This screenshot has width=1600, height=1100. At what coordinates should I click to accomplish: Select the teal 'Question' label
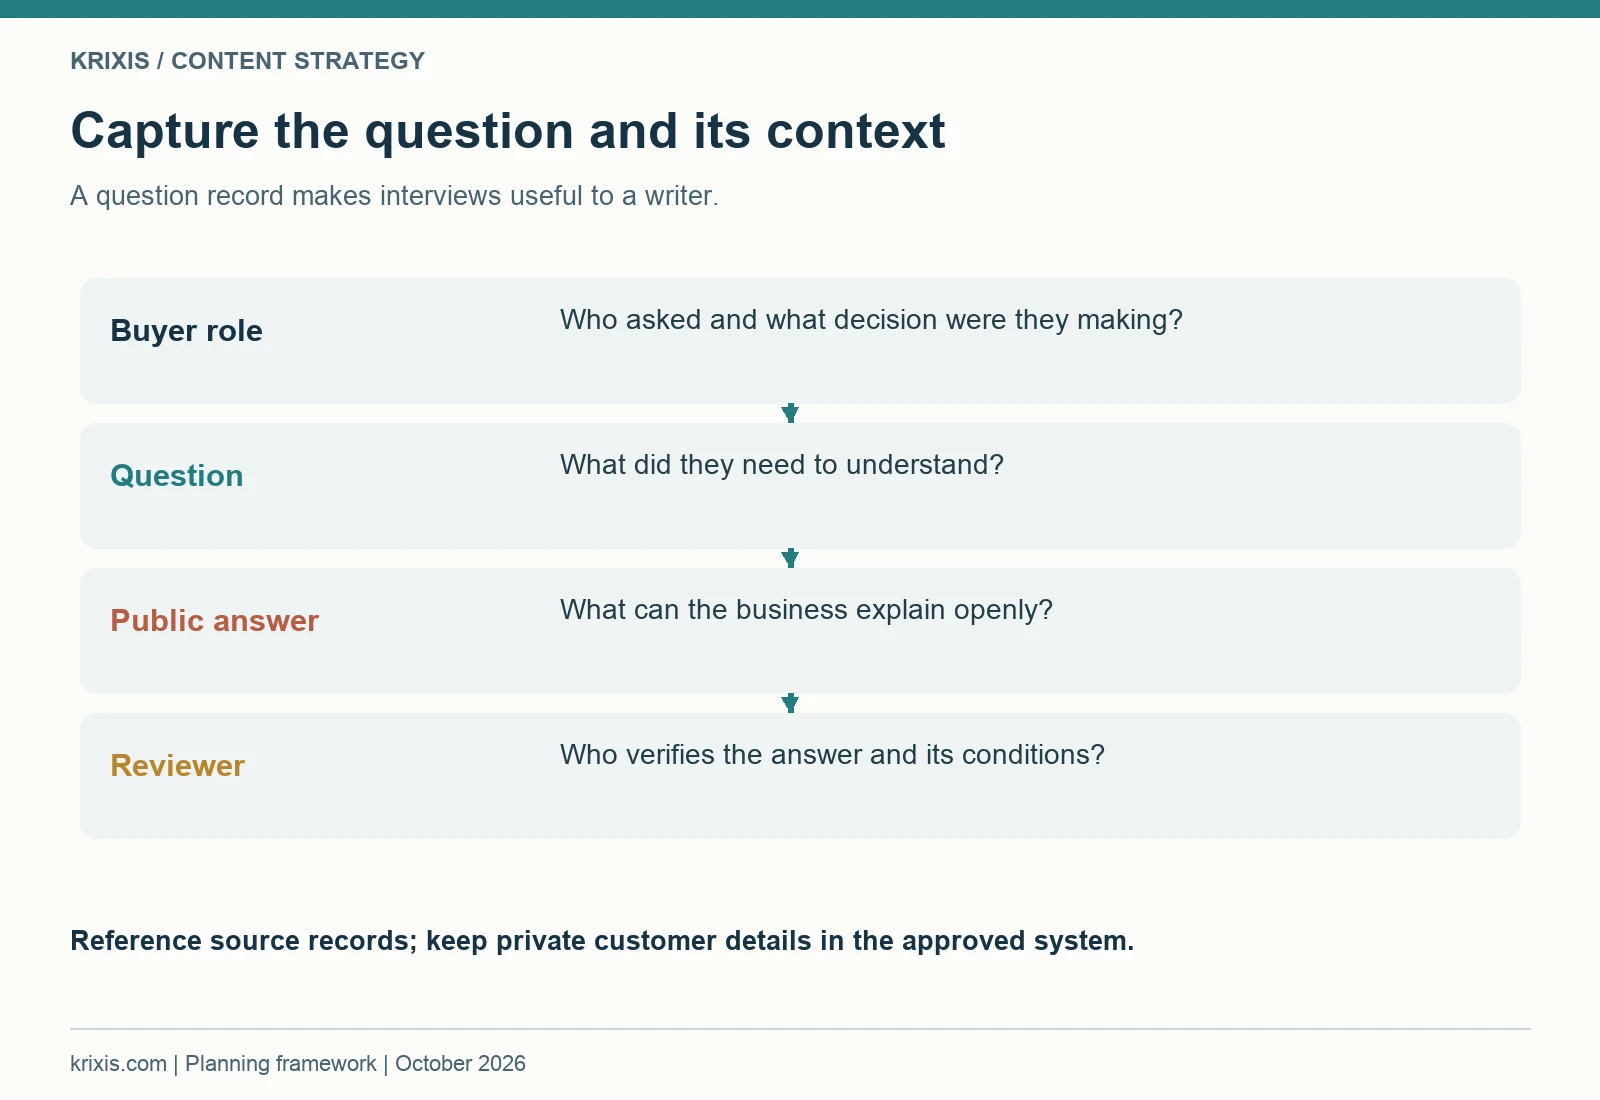(x=177, y=476)
